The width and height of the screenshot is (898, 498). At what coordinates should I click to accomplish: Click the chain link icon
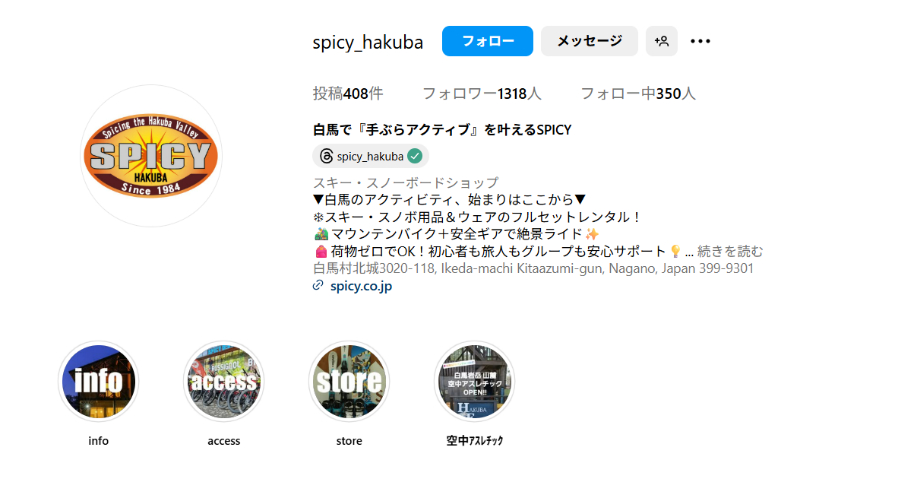[x=318, y=286]
